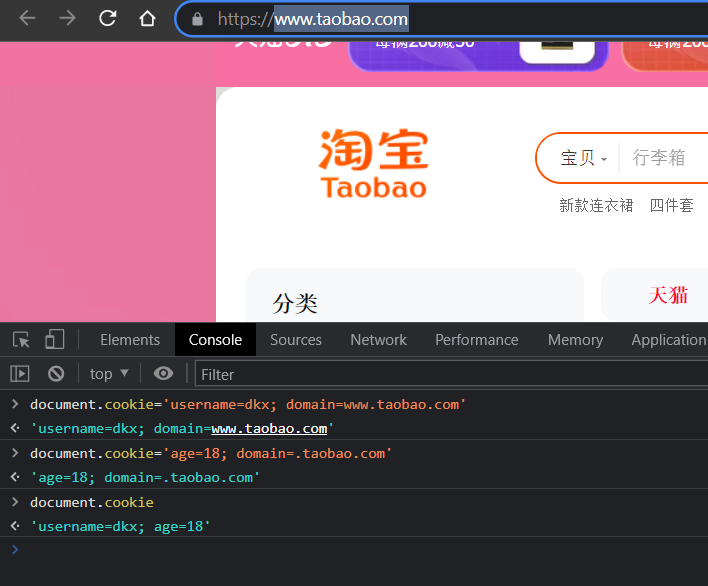The image size is (708, 586).
Task: Open the Sources tab
Action: click(x=296, y=340)
